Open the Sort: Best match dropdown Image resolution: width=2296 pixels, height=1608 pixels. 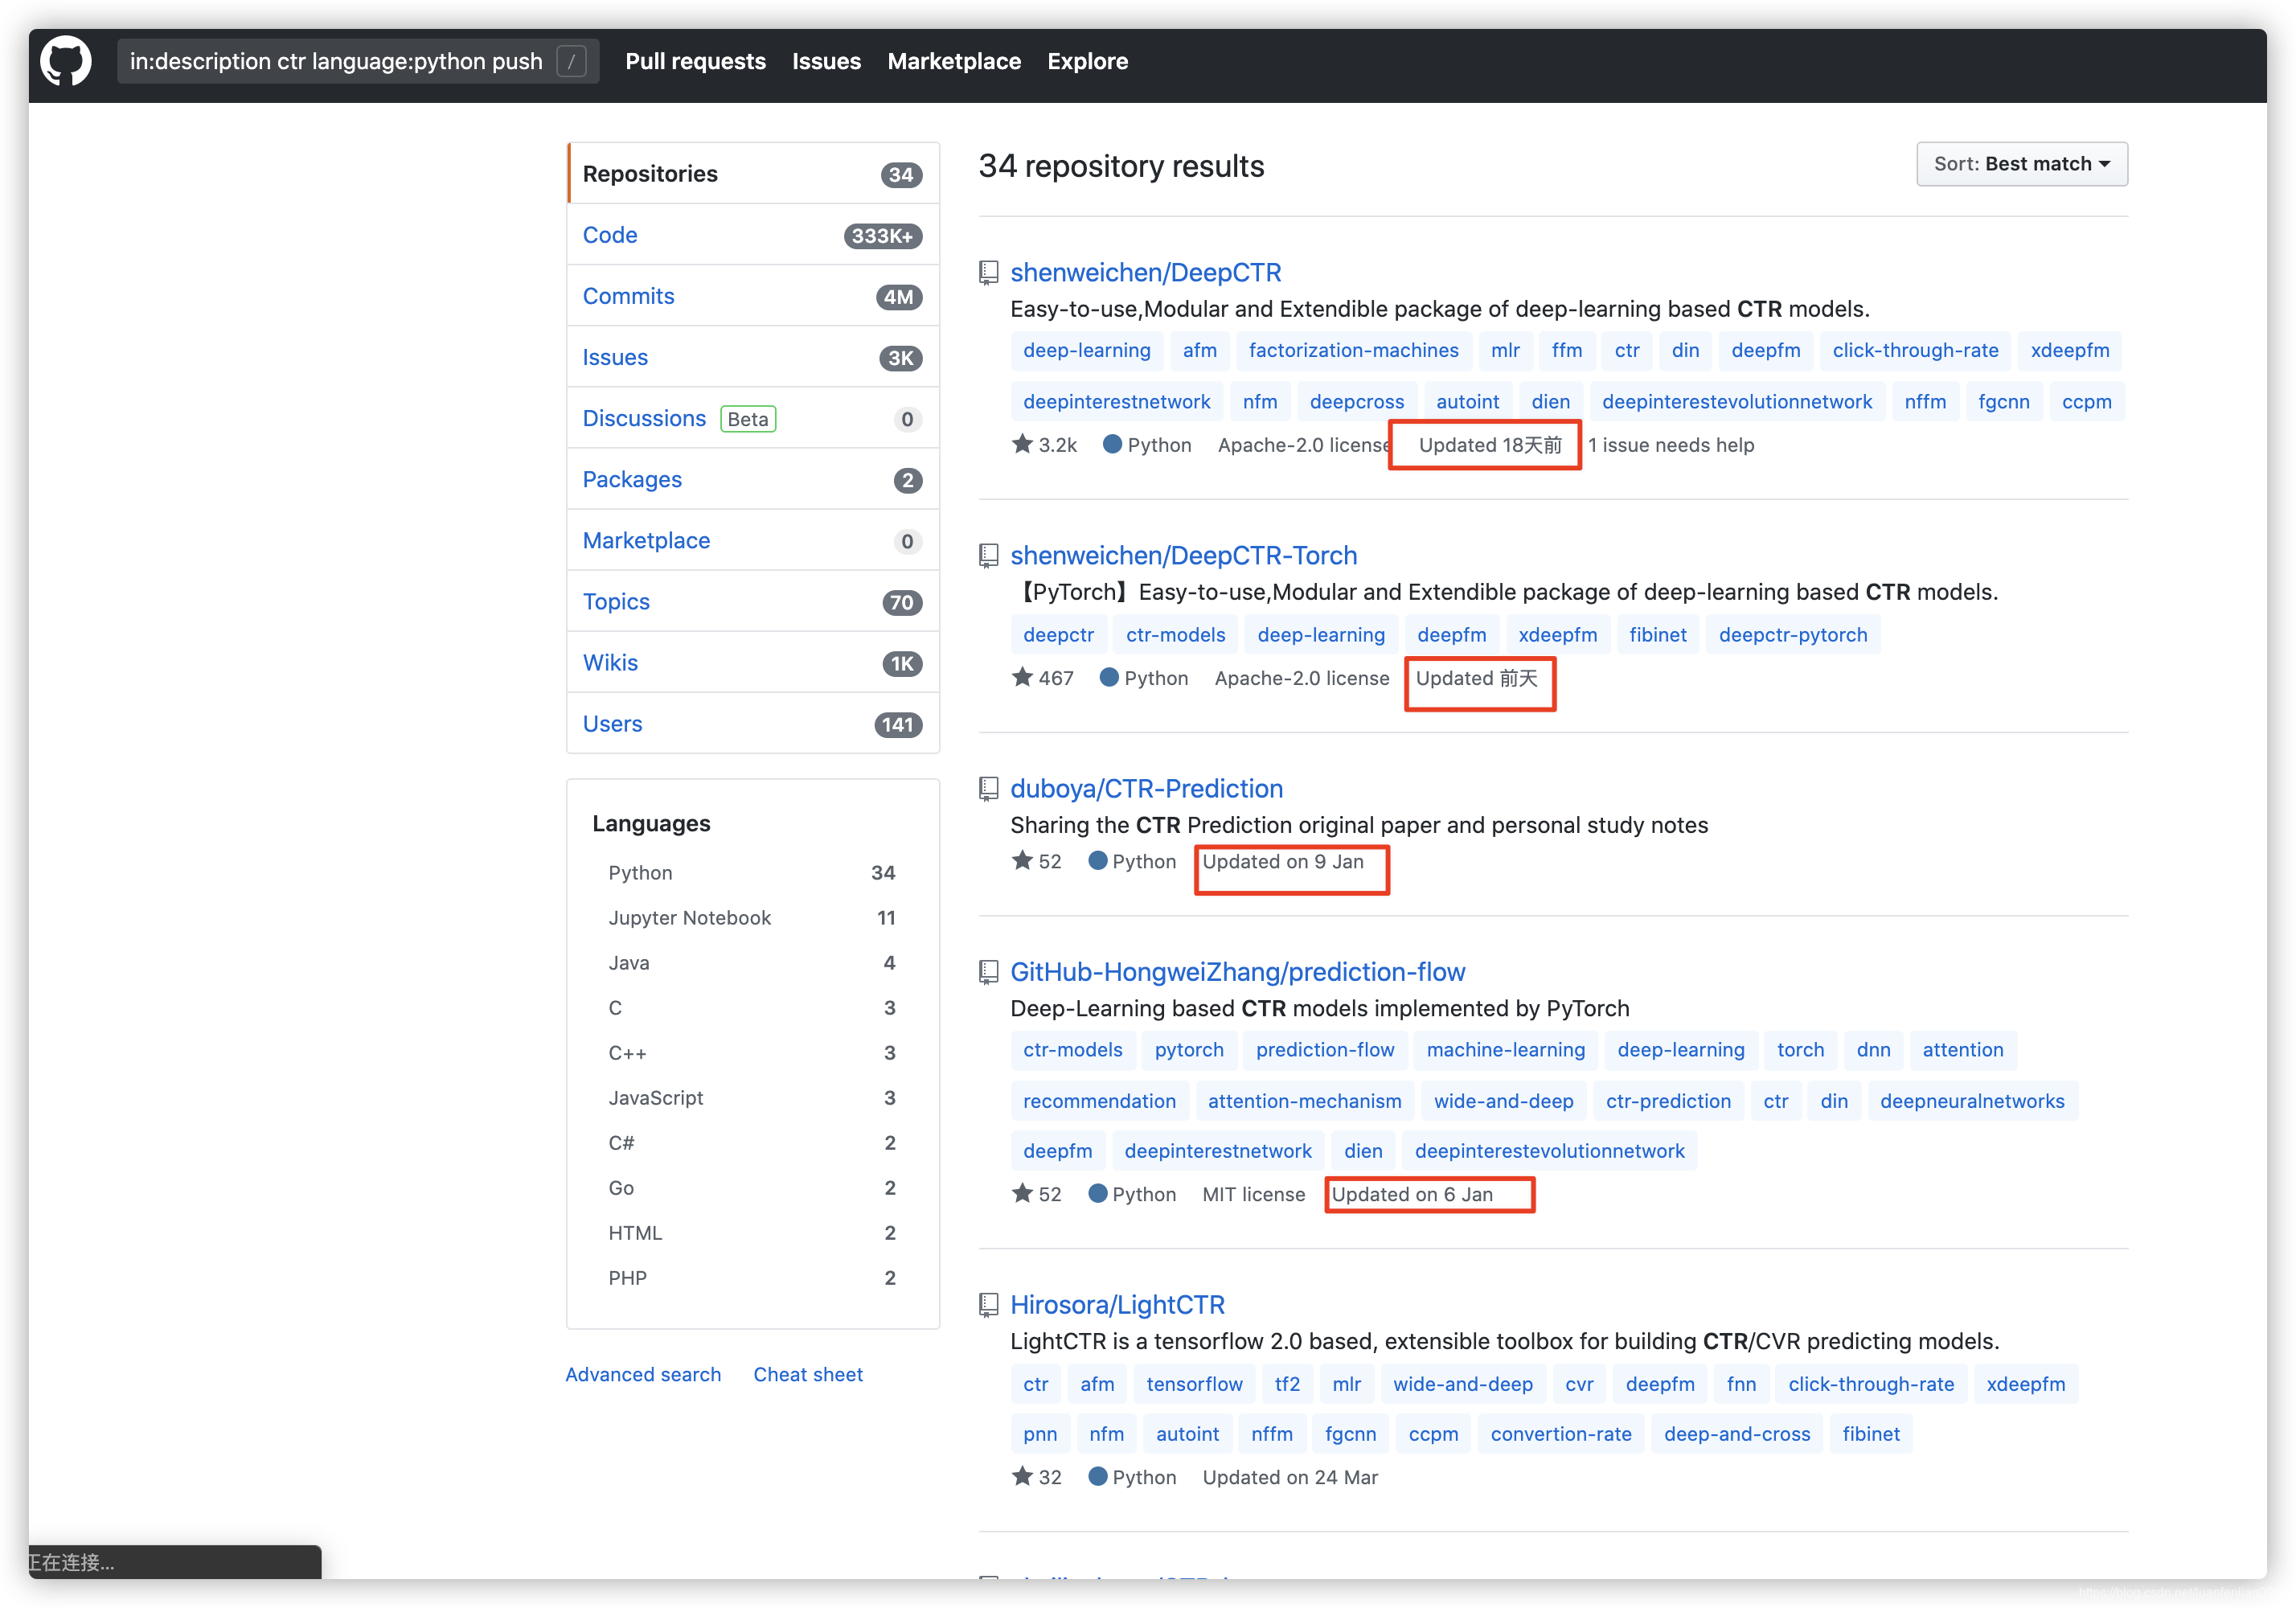(2021, 164)
